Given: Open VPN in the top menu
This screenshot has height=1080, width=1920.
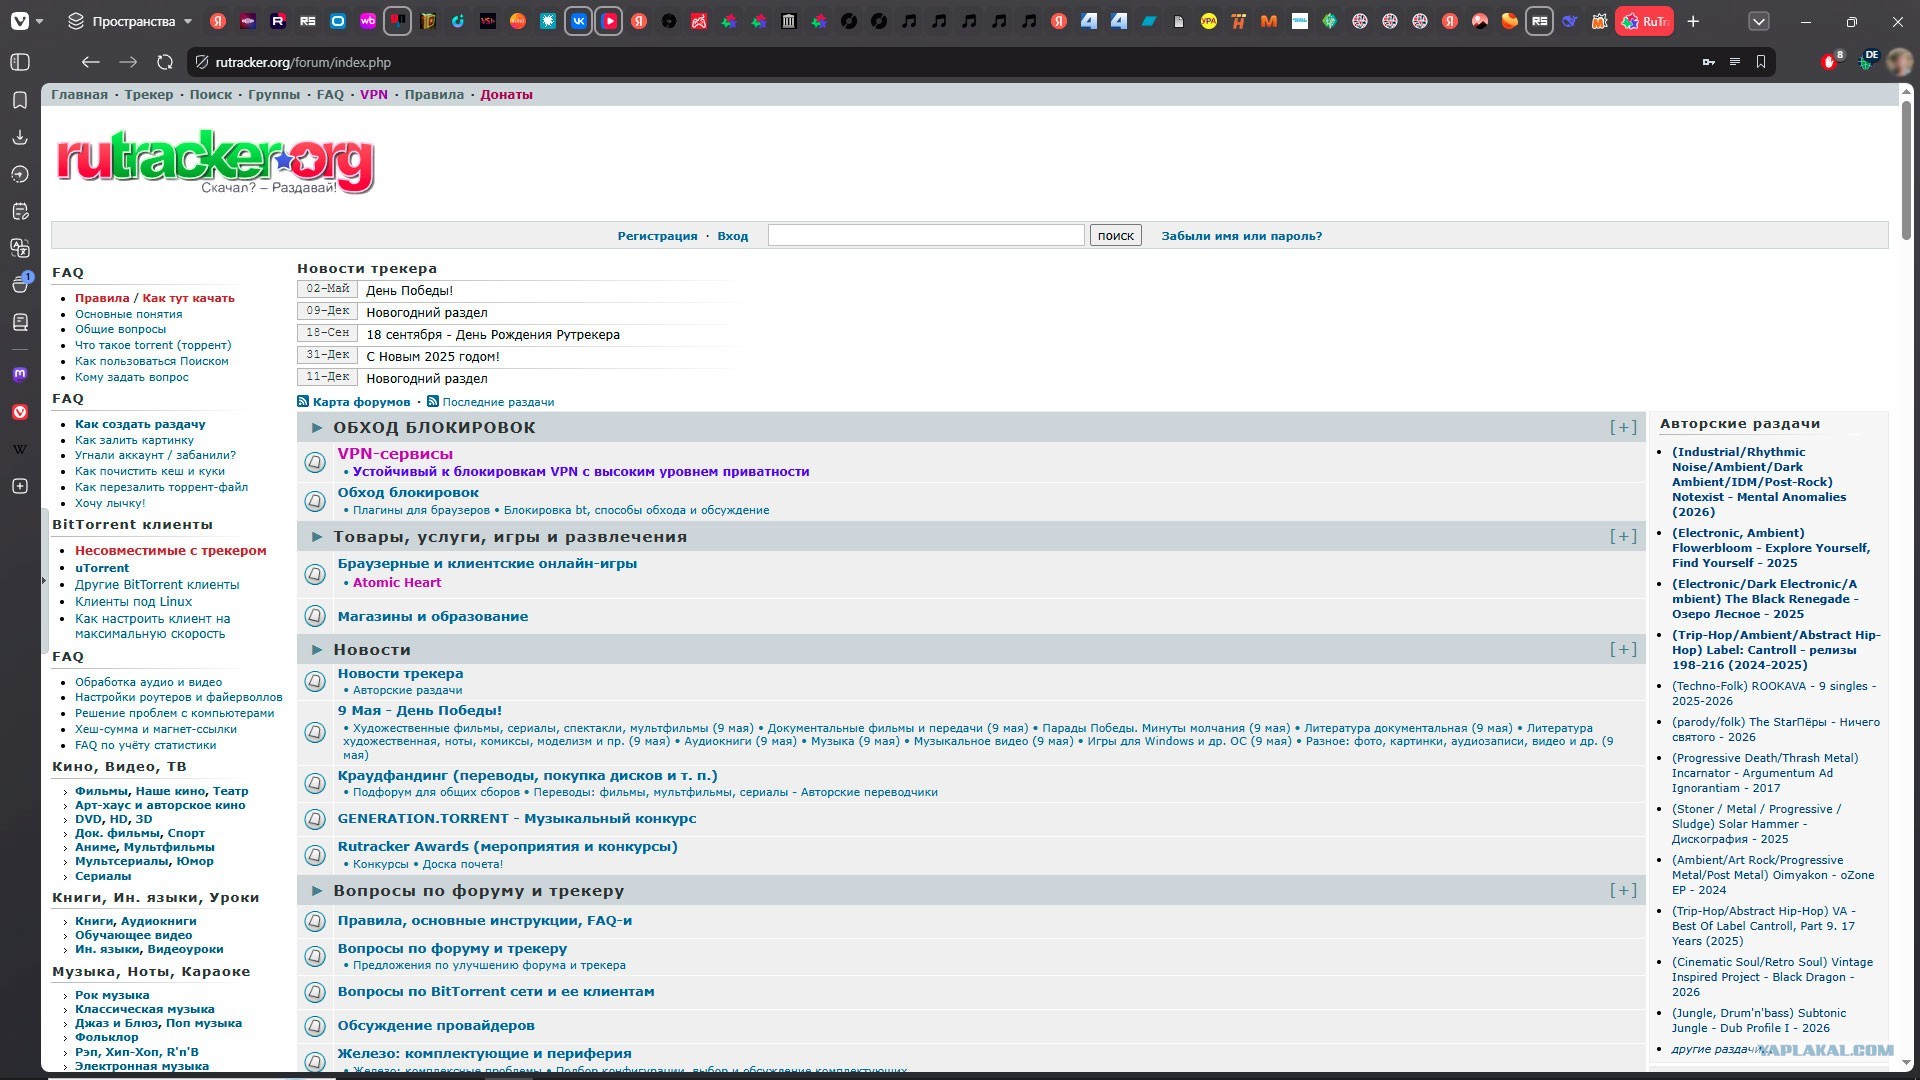Looking at the screenshot, I should click(x=374, y=95).
